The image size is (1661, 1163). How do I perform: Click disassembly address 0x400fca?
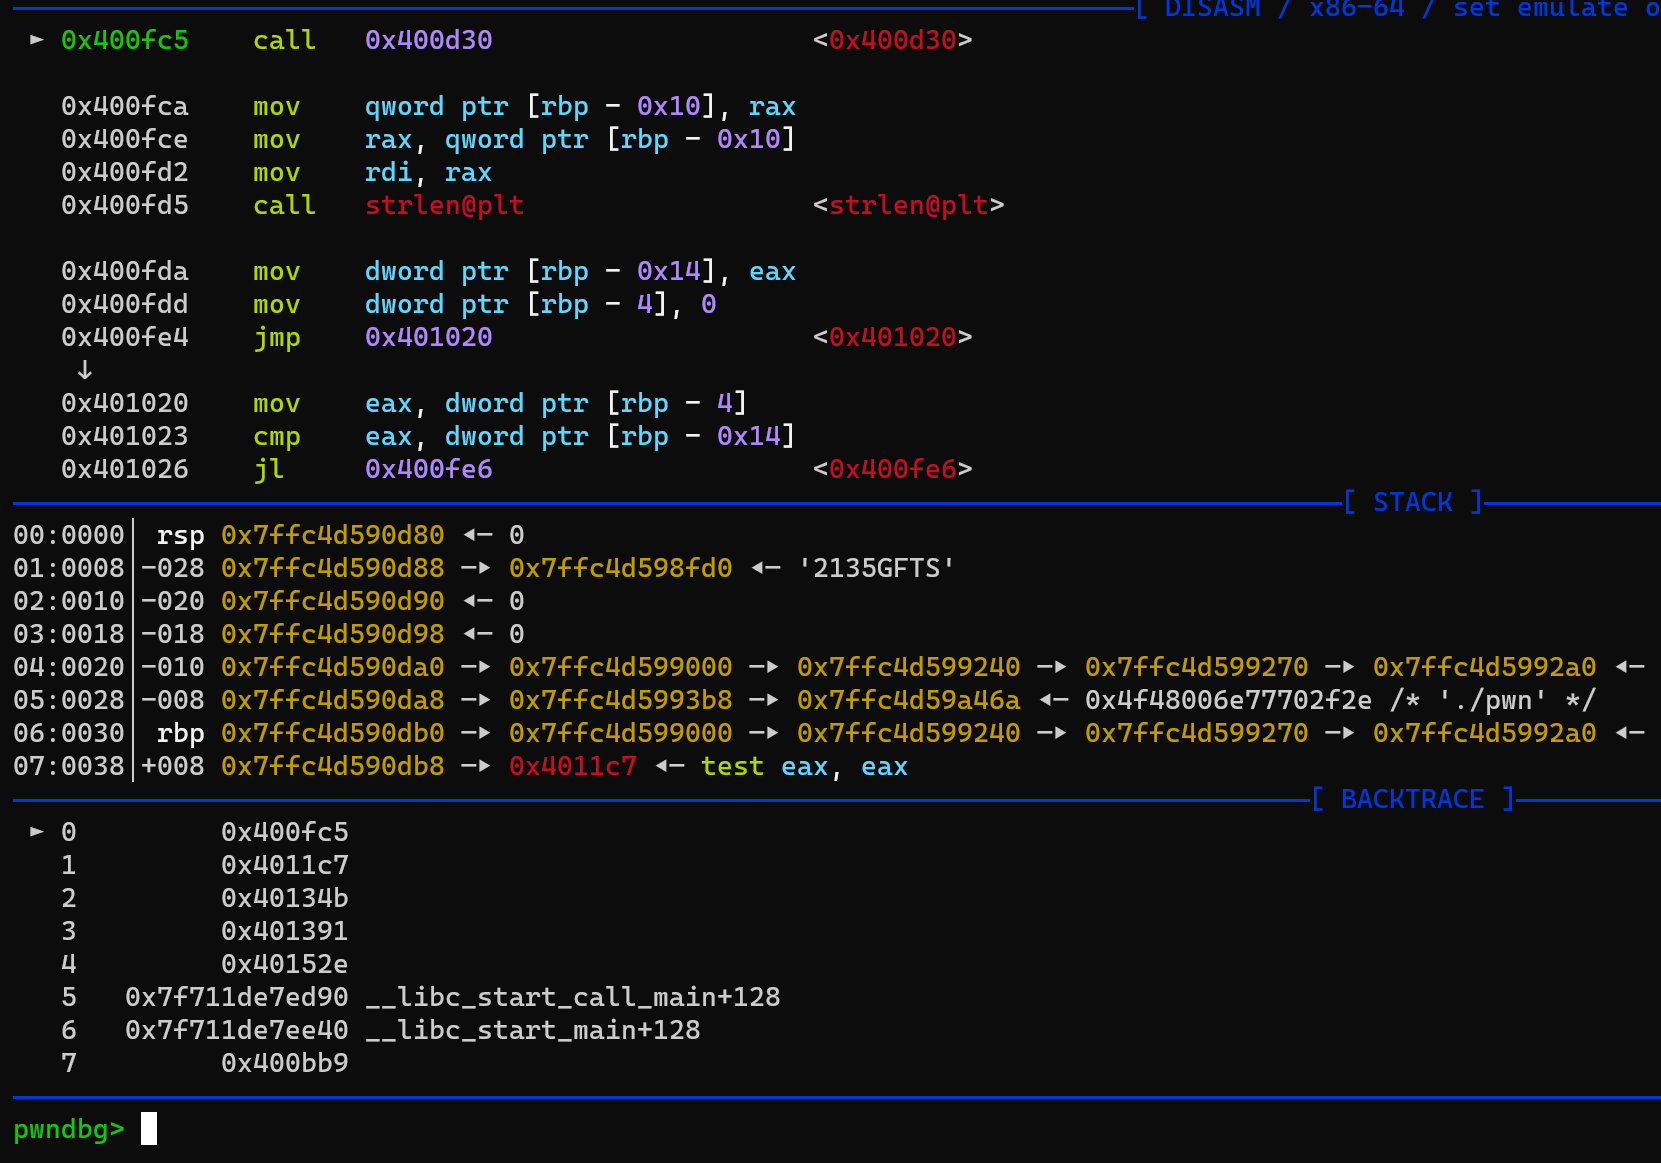coord(125,106)
